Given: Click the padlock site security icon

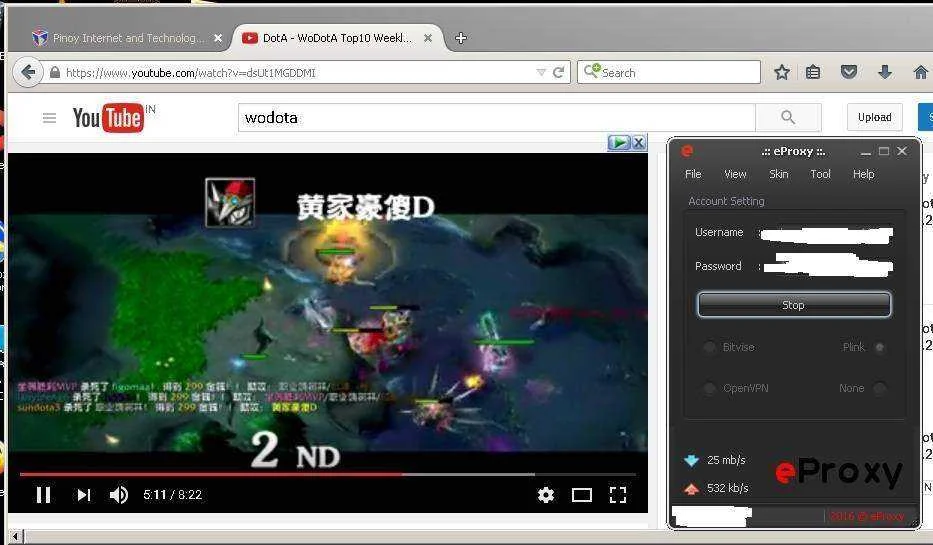Looking at the screenshot, I should click(x=55, y=73).
